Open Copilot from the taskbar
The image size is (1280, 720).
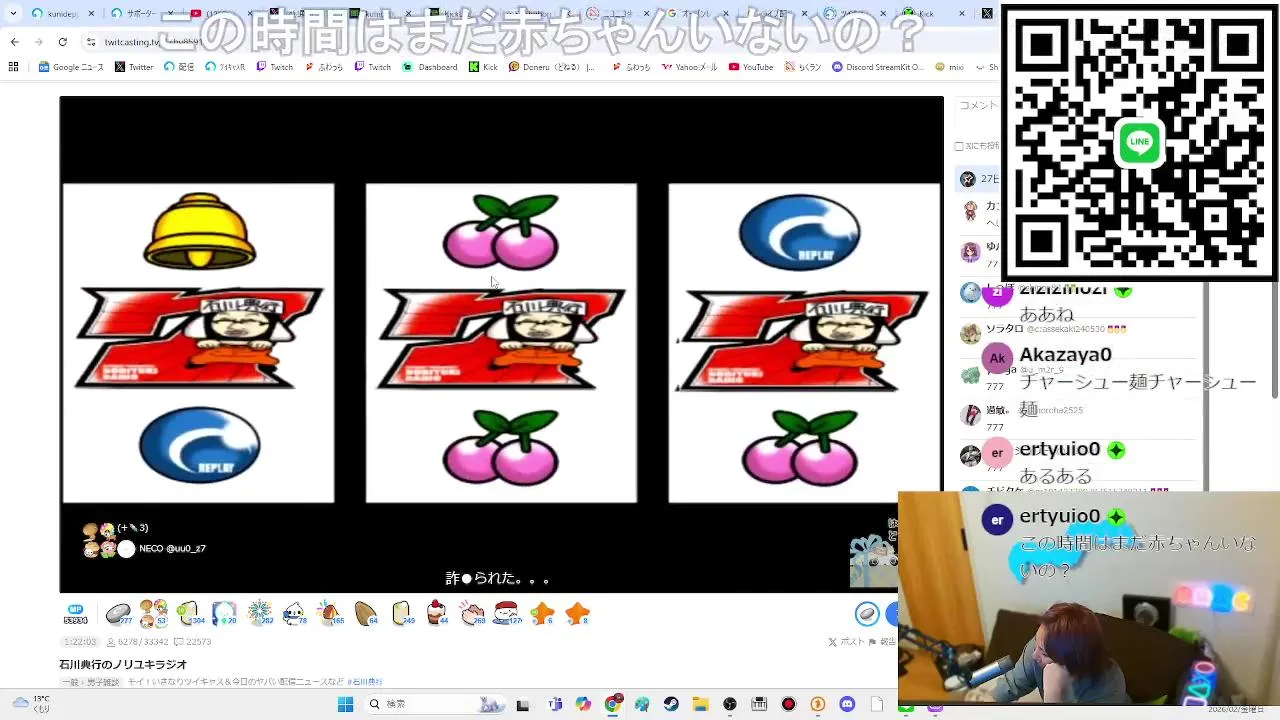click(583, 704)
